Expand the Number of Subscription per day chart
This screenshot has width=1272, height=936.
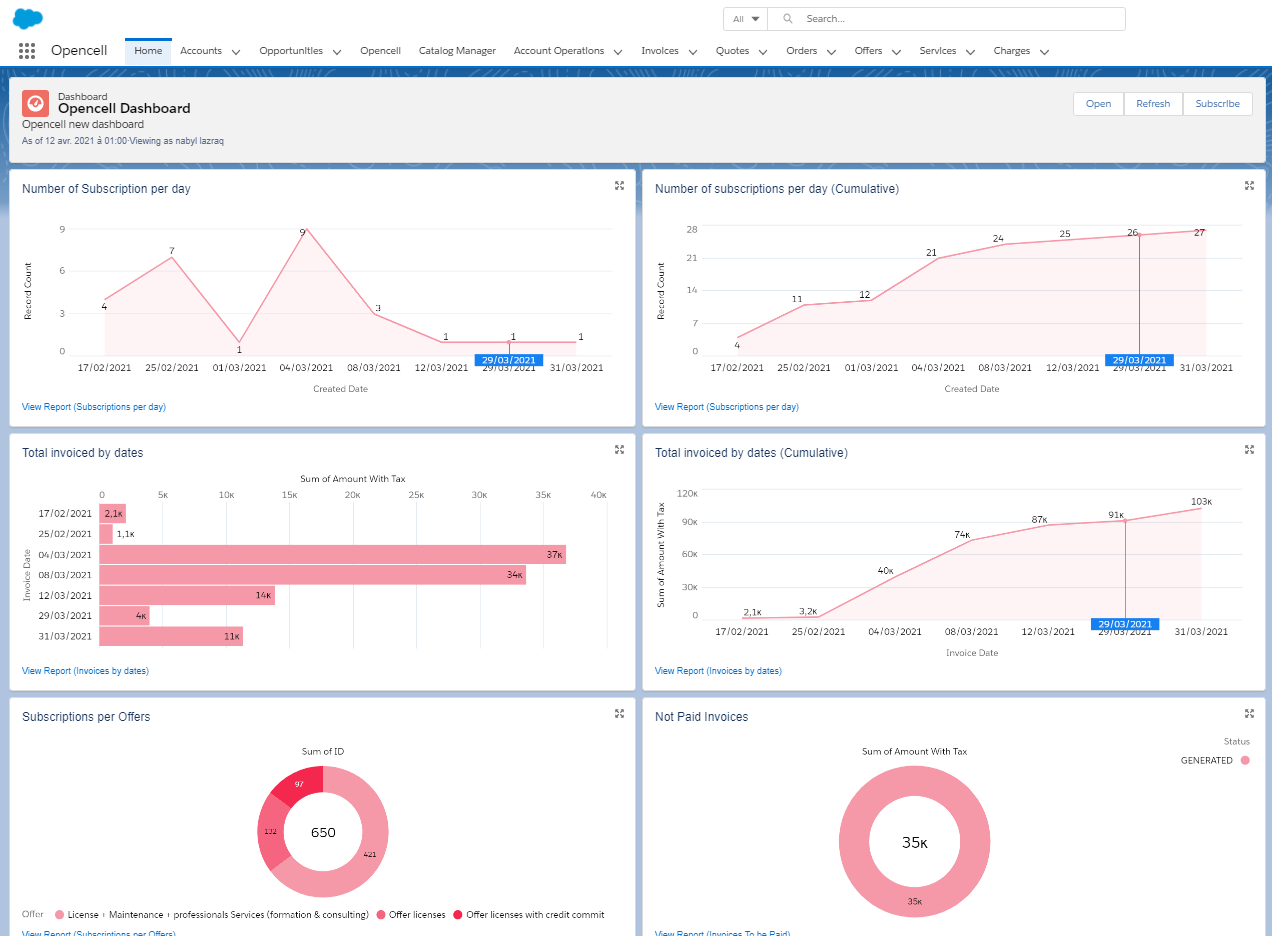click(620, 186)
